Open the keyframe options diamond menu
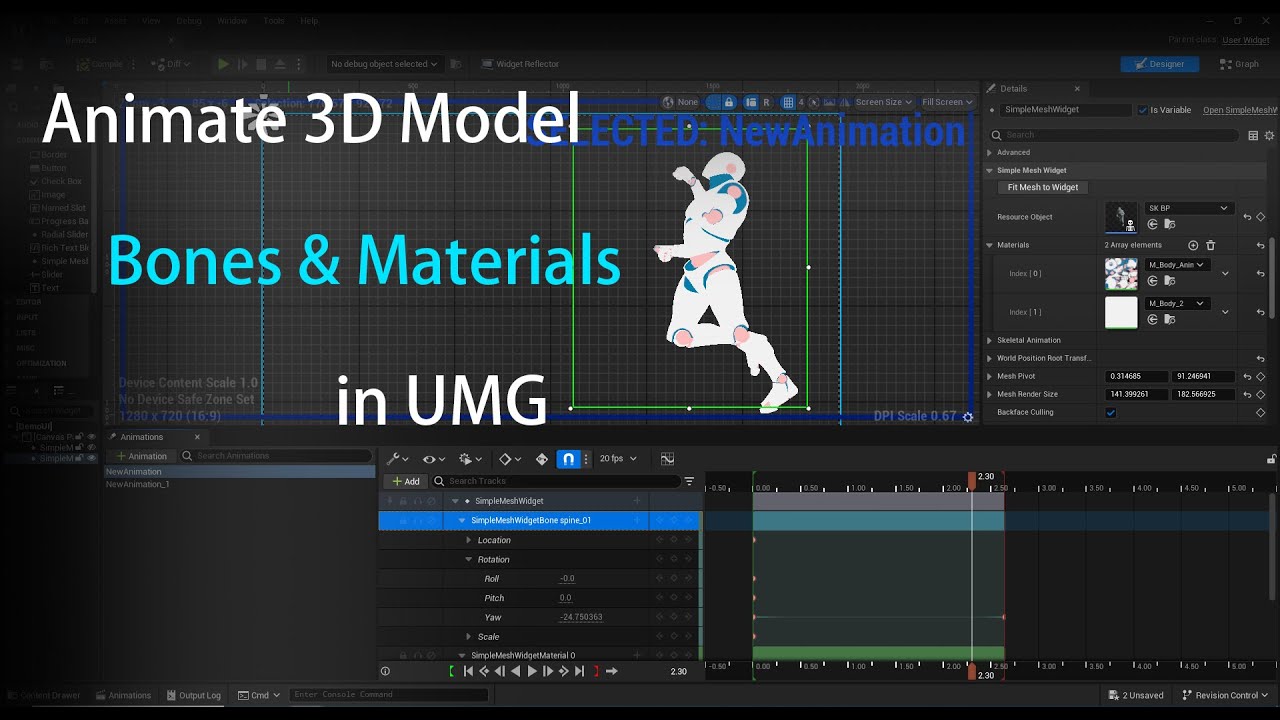The width and height of the screenshot is (1280, 720). (x=509, y=459)
